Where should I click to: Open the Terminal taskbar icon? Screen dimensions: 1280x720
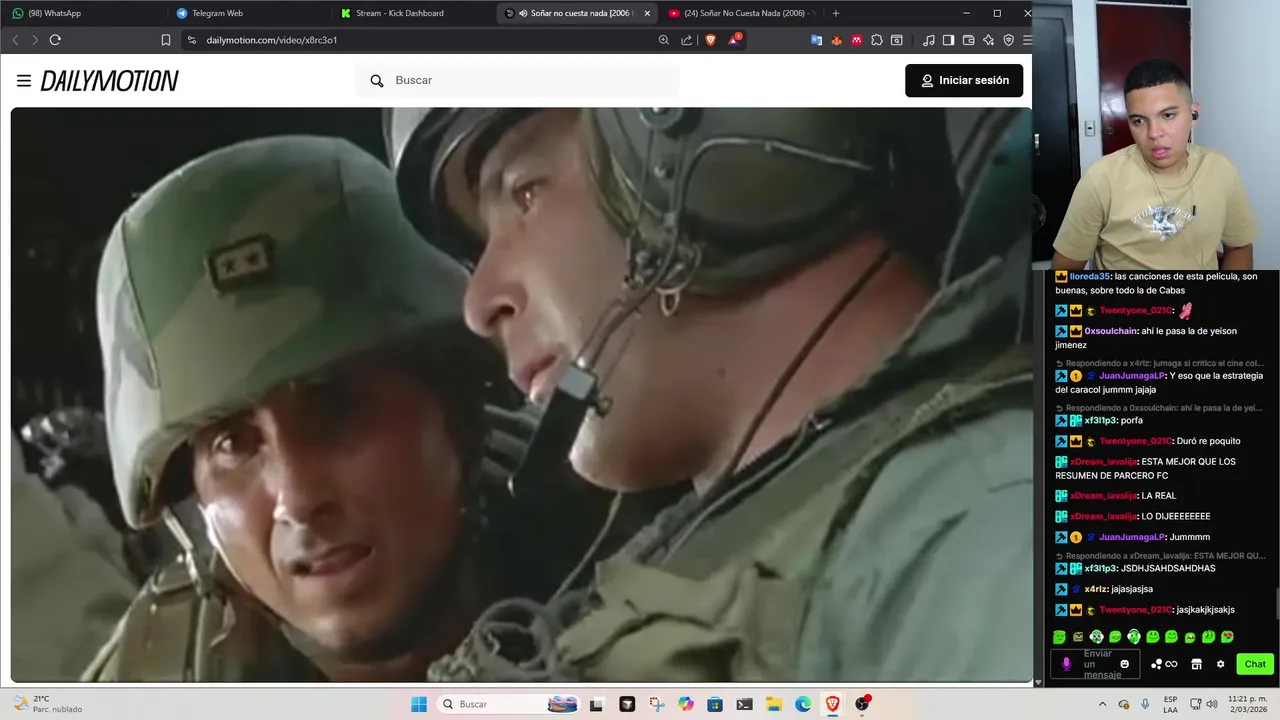point(744,704)
